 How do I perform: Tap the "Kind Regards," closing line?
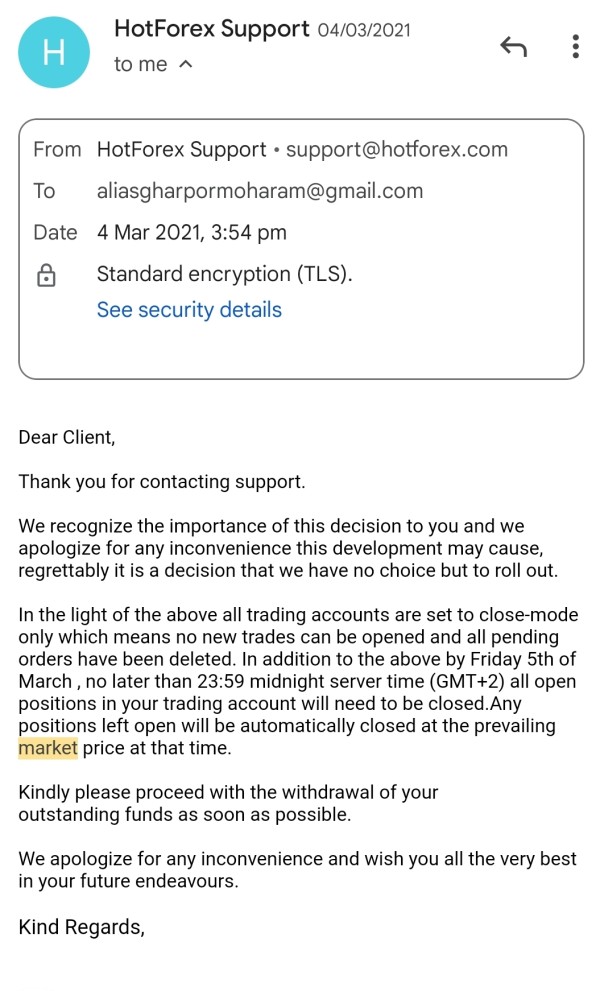tap(81, 927)
